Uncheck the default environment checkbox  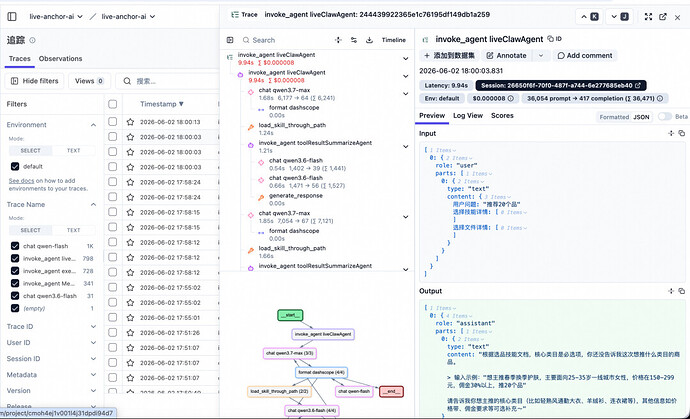15,166
